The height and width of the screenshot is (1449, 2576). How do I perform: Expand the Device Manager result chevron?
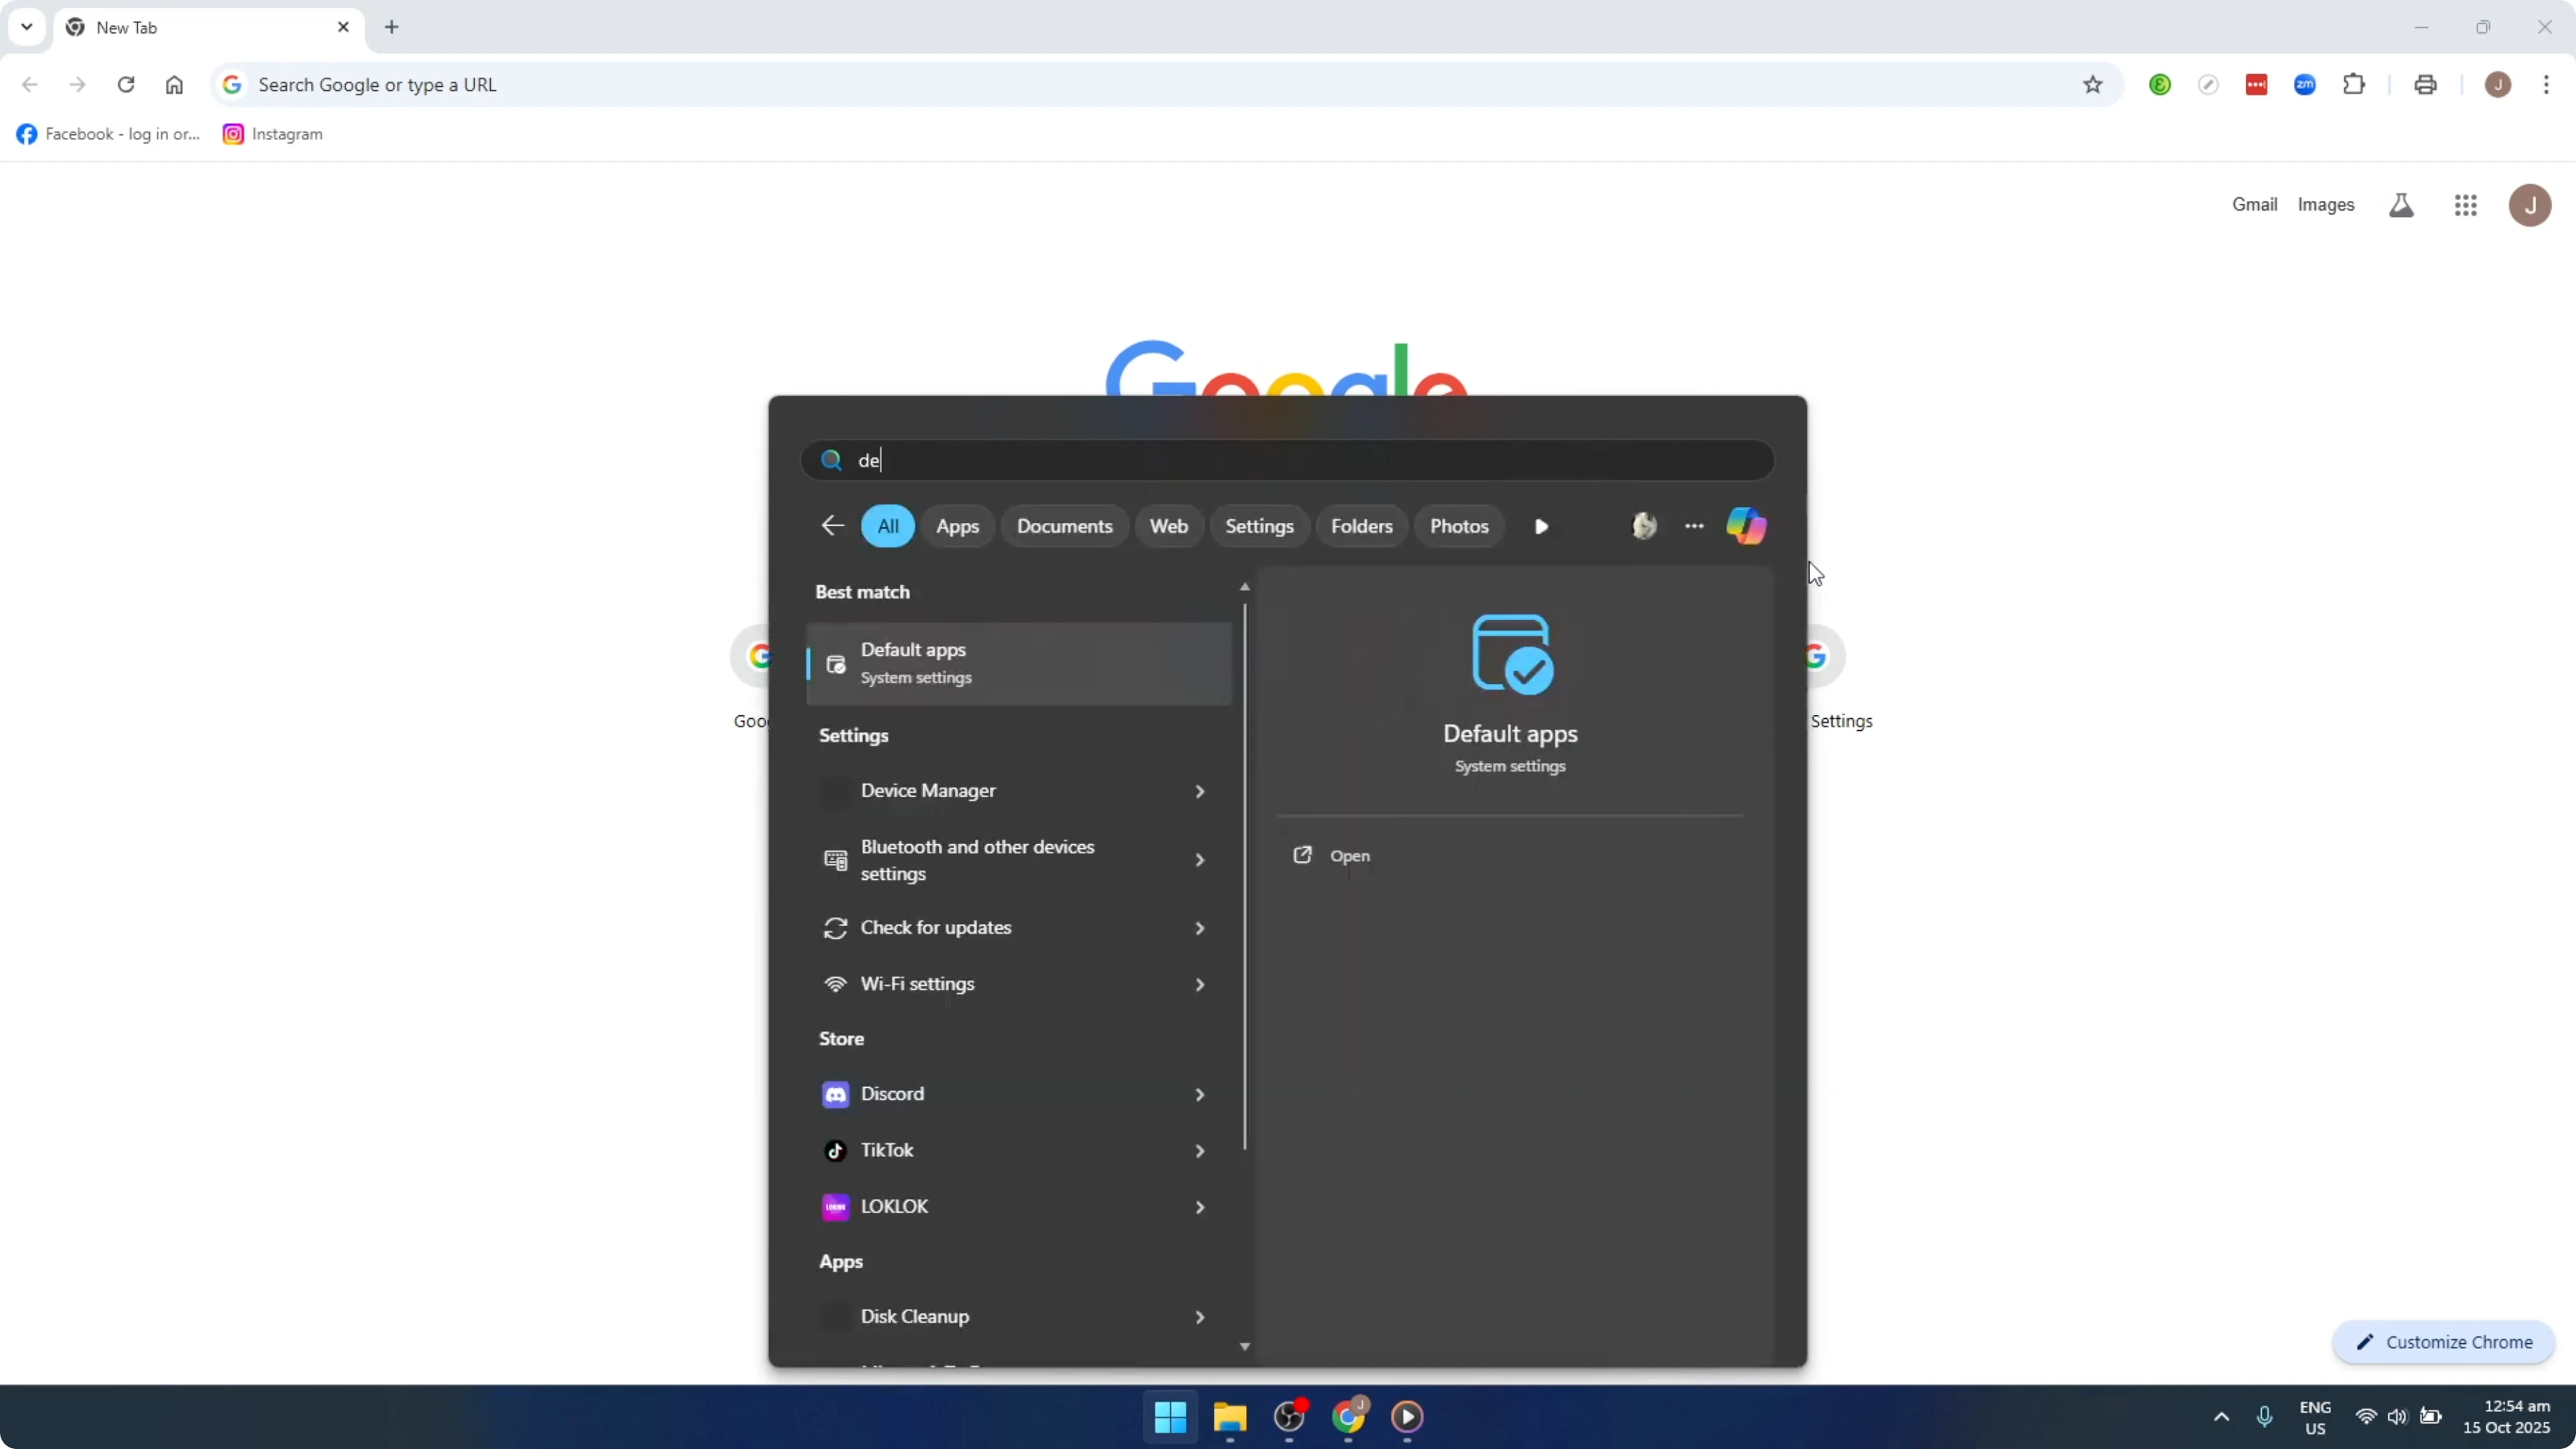point(1199,792)
